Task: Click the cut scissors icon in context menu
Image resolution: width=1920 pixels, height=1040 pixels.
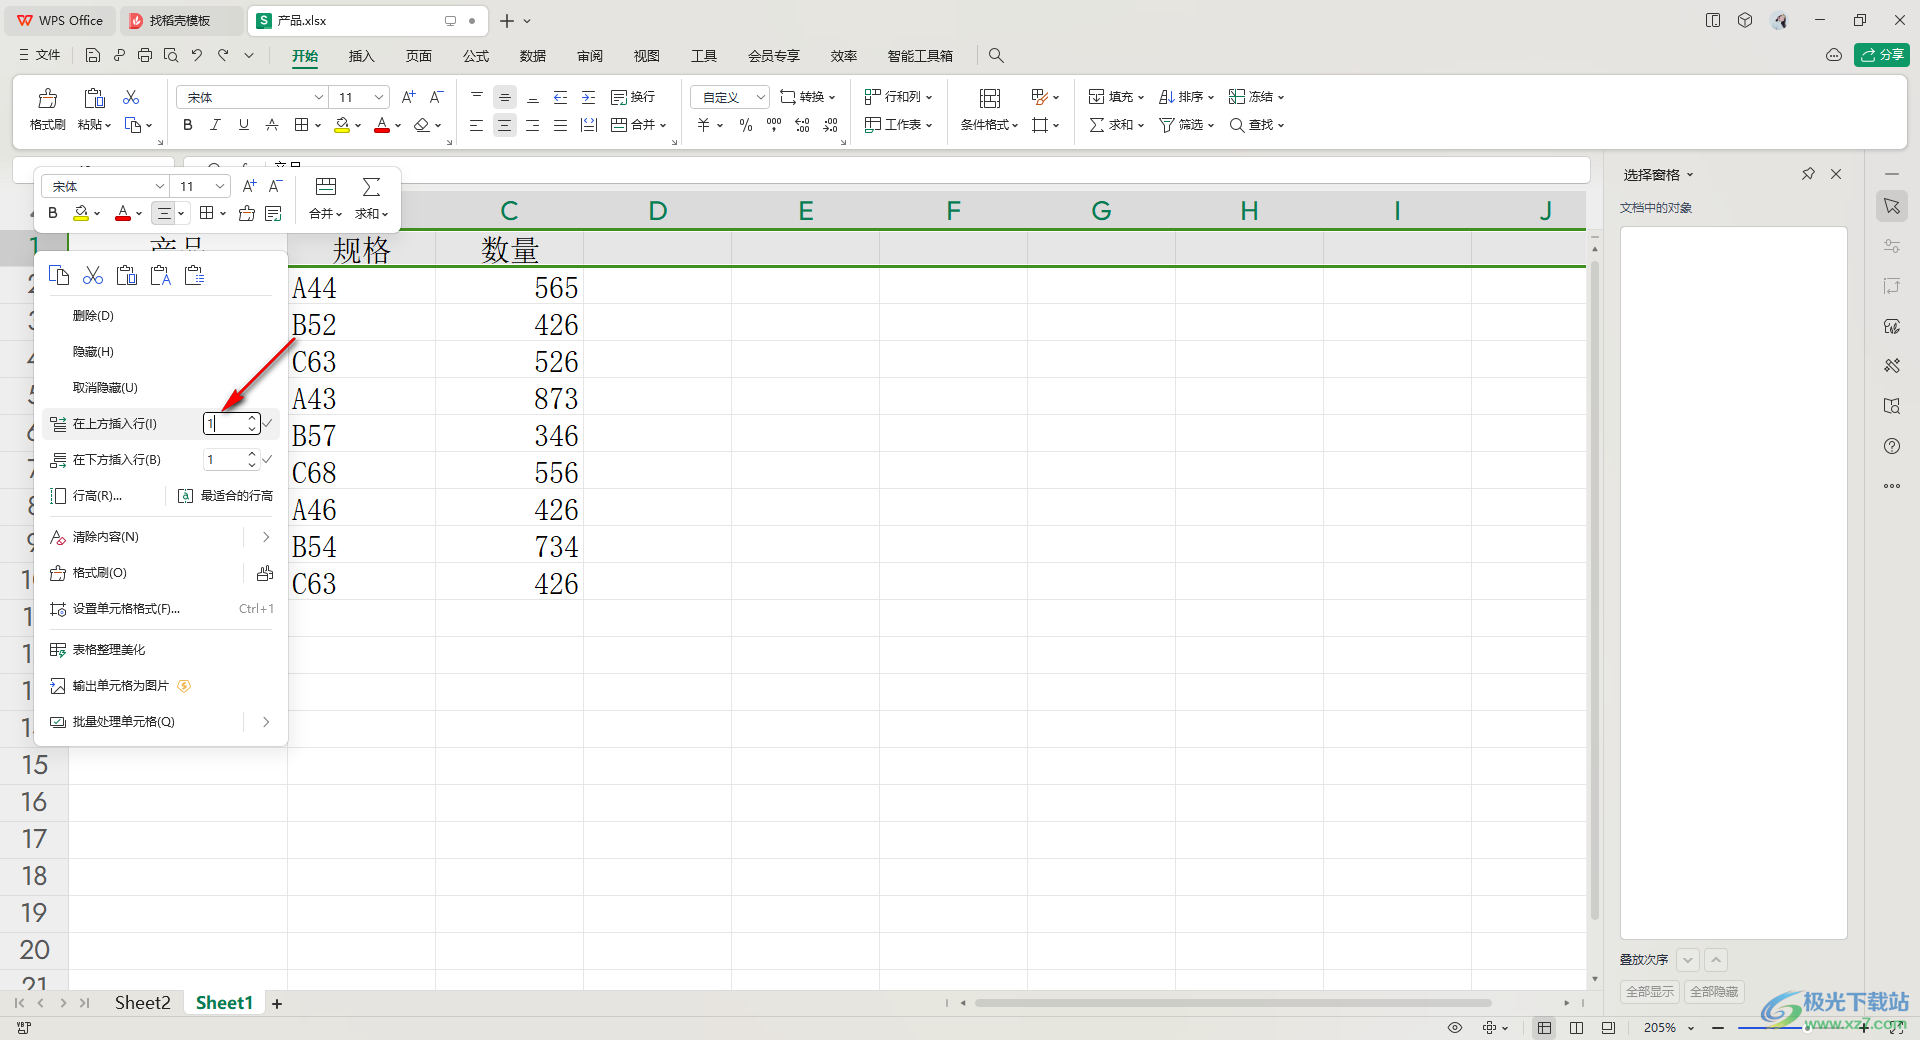Action: click(93, 275)
